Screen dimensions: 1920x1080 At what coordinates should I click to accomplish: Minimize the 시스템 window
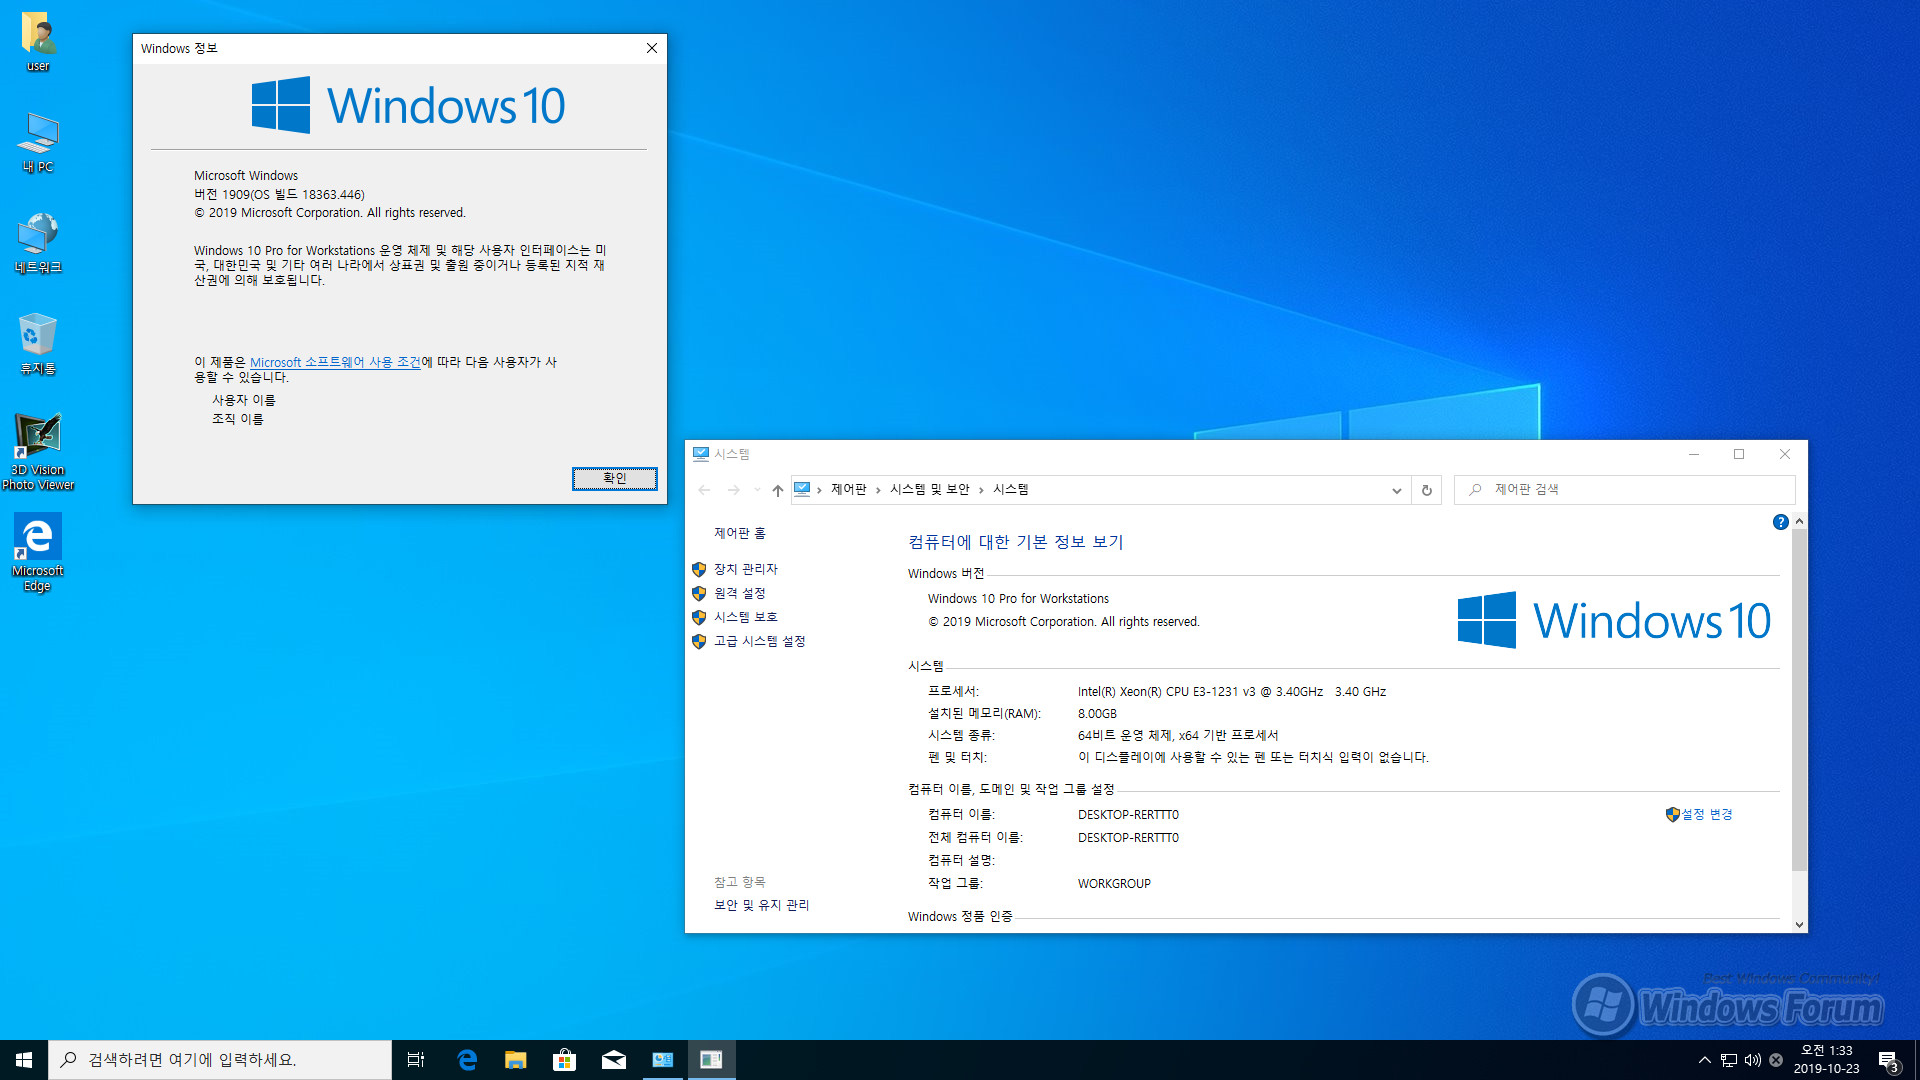point(1694,454)
